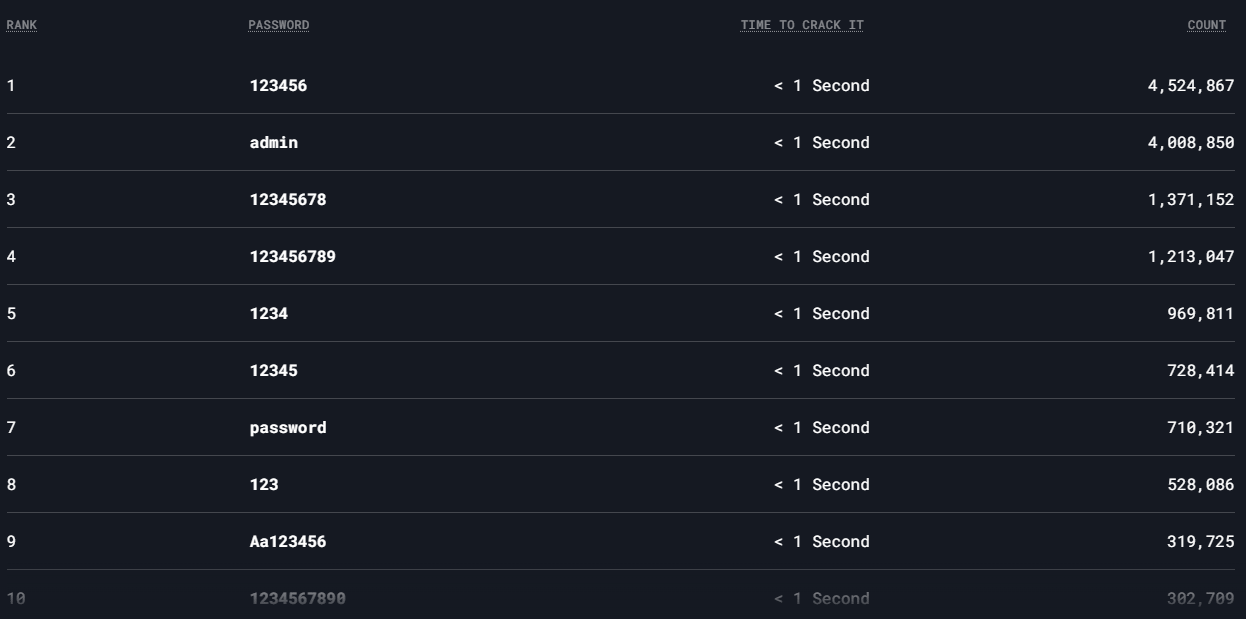Click the 123456789 password cell
The image size is (1246, 619).
coord(293,257)
